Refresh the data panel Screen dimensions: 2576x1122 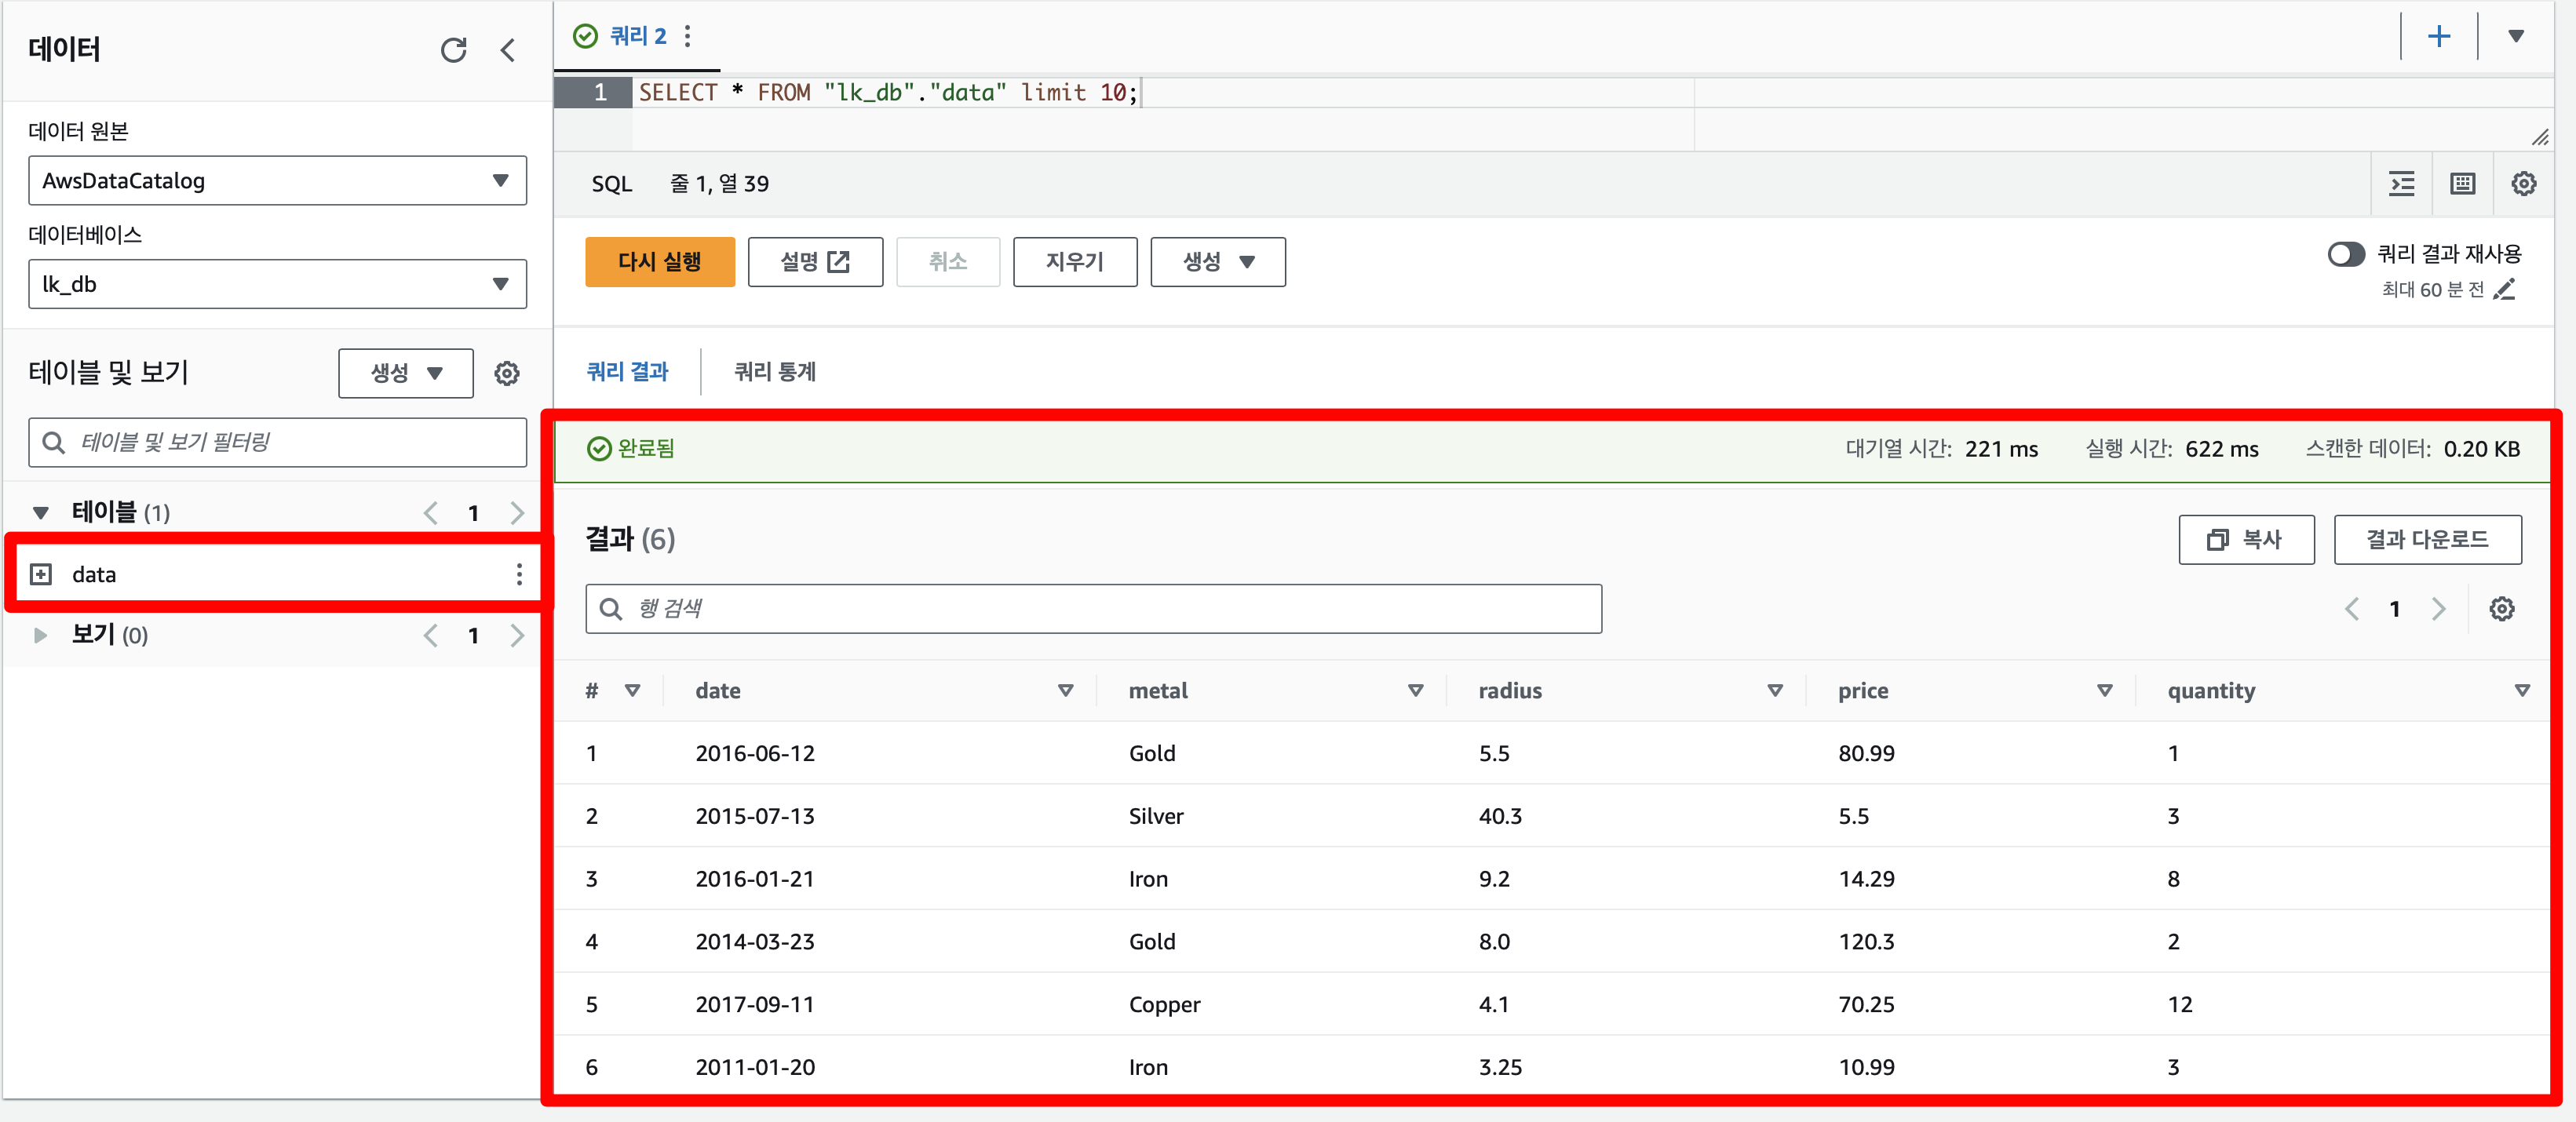click(453, 50)
